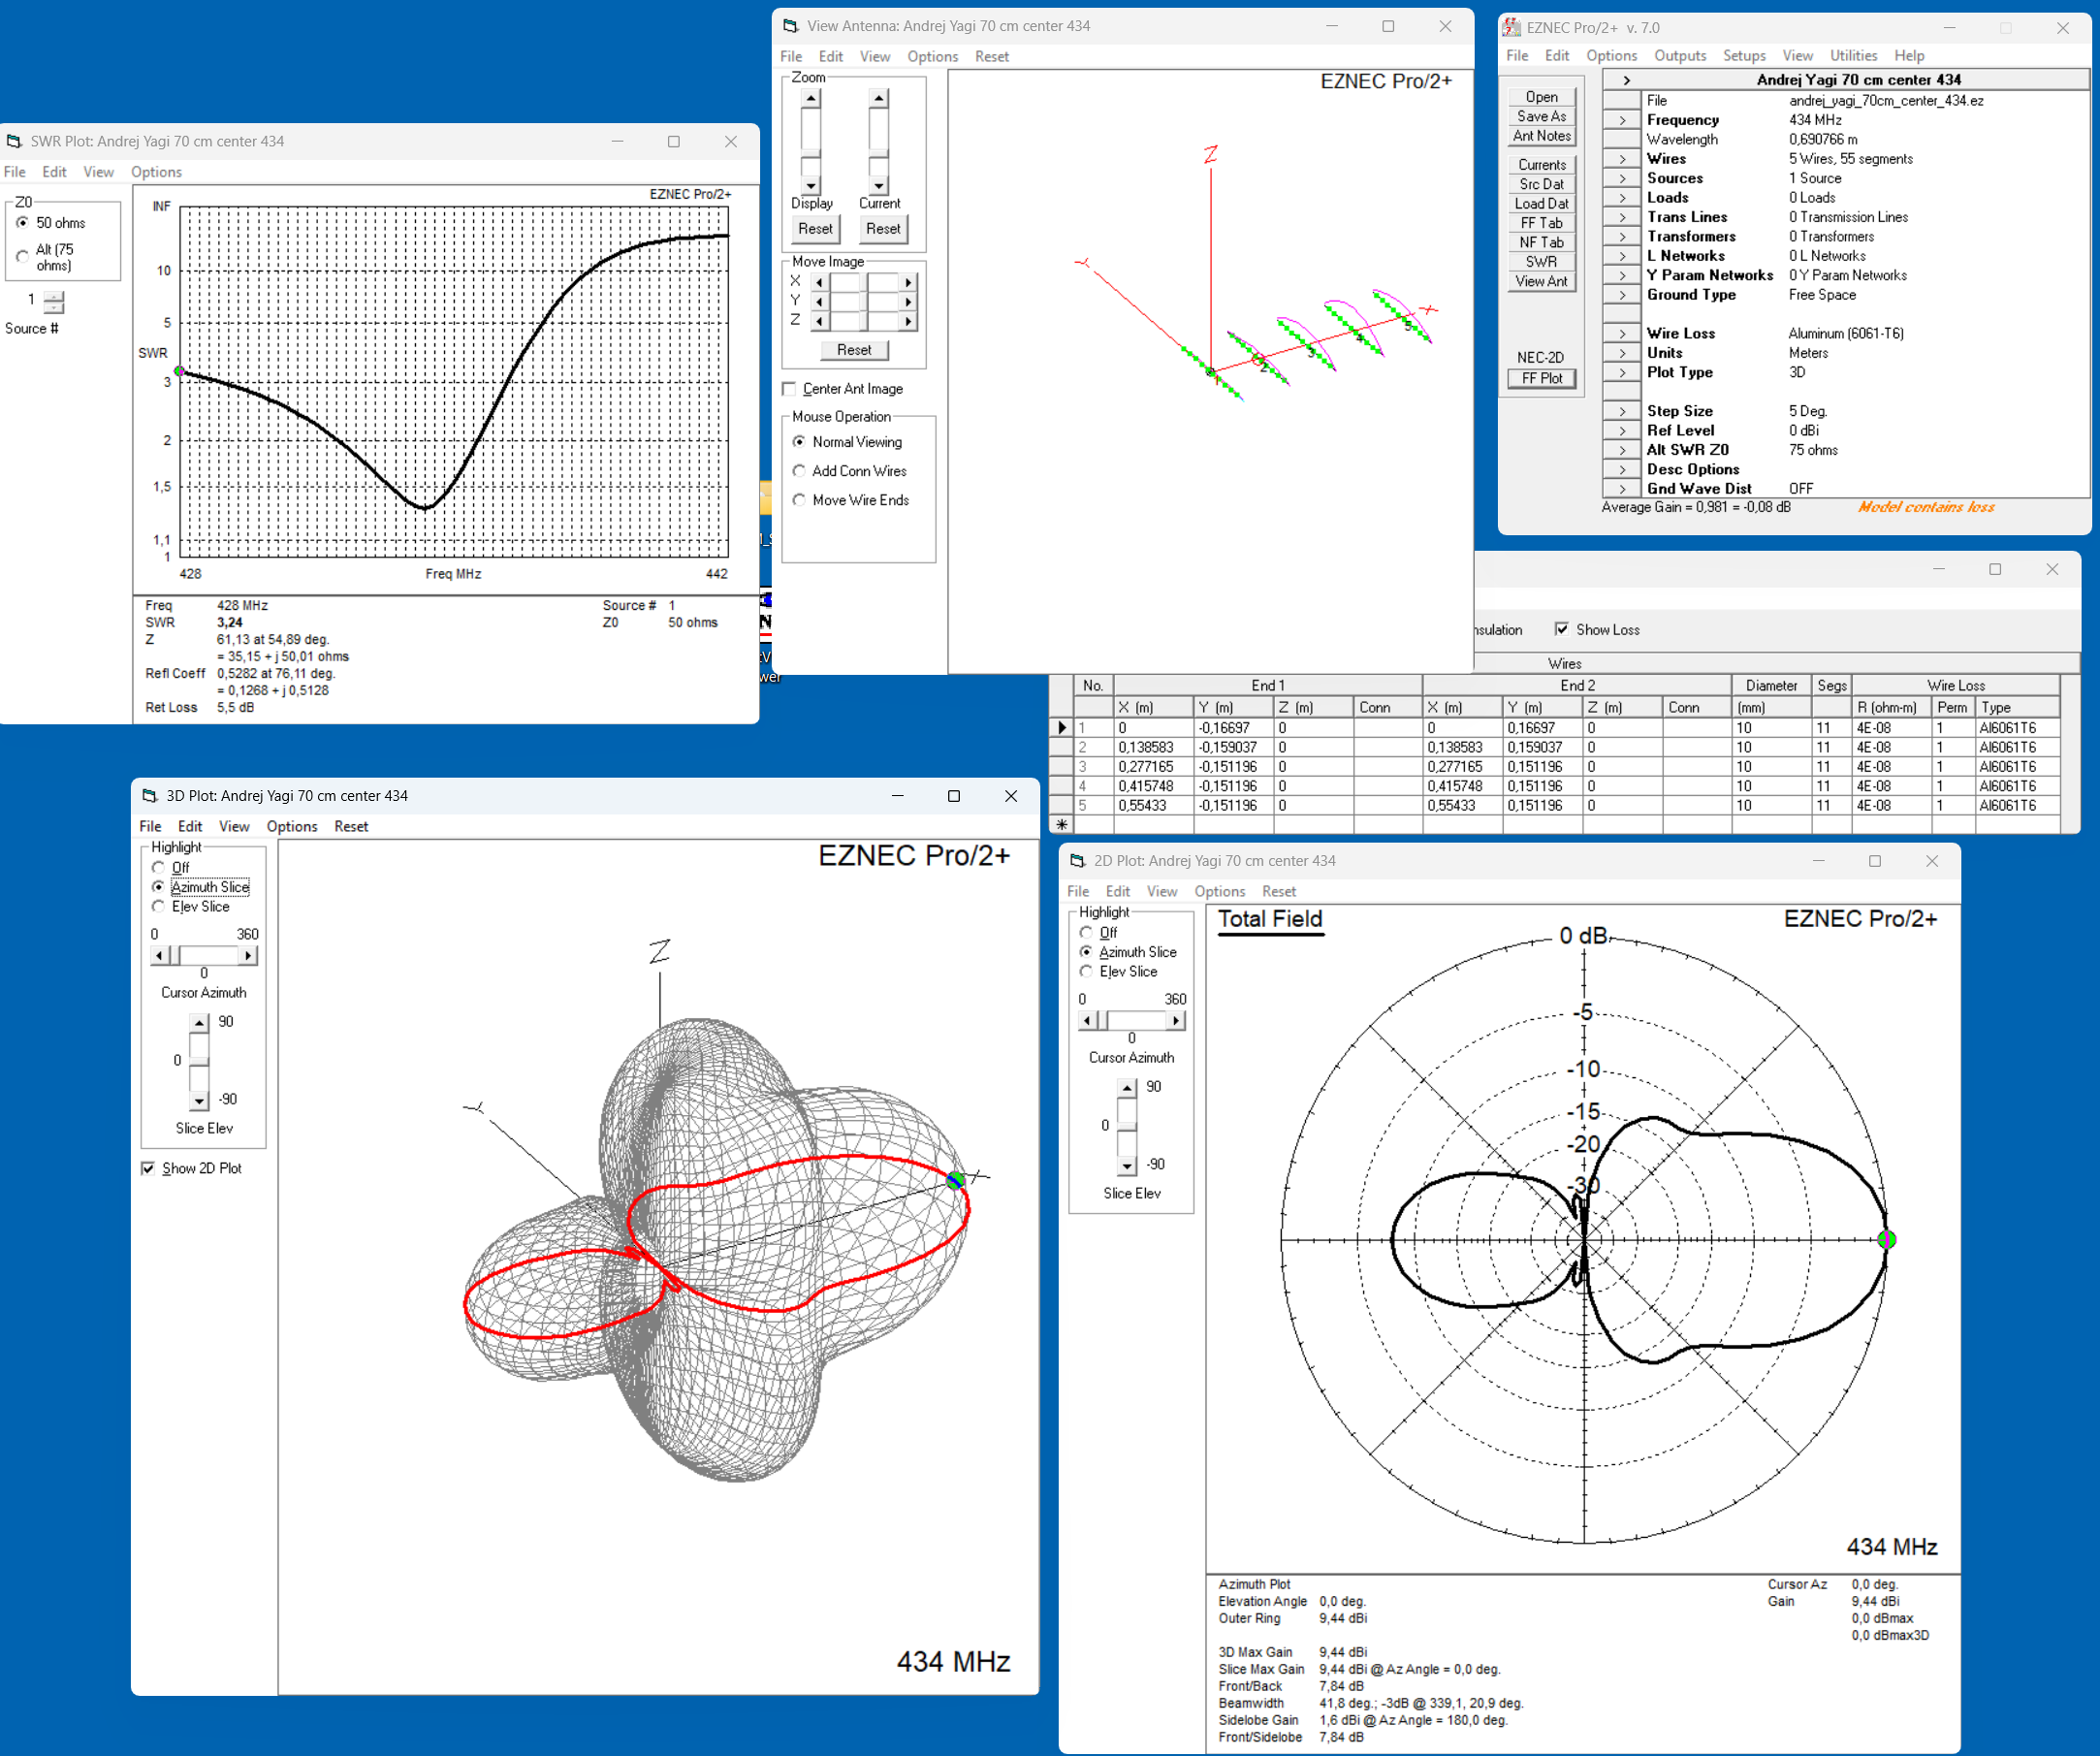The image size is (2100, 1756).
Task: Uncheck Show 2D Plot checkbox
Action: pos(148,1168)
